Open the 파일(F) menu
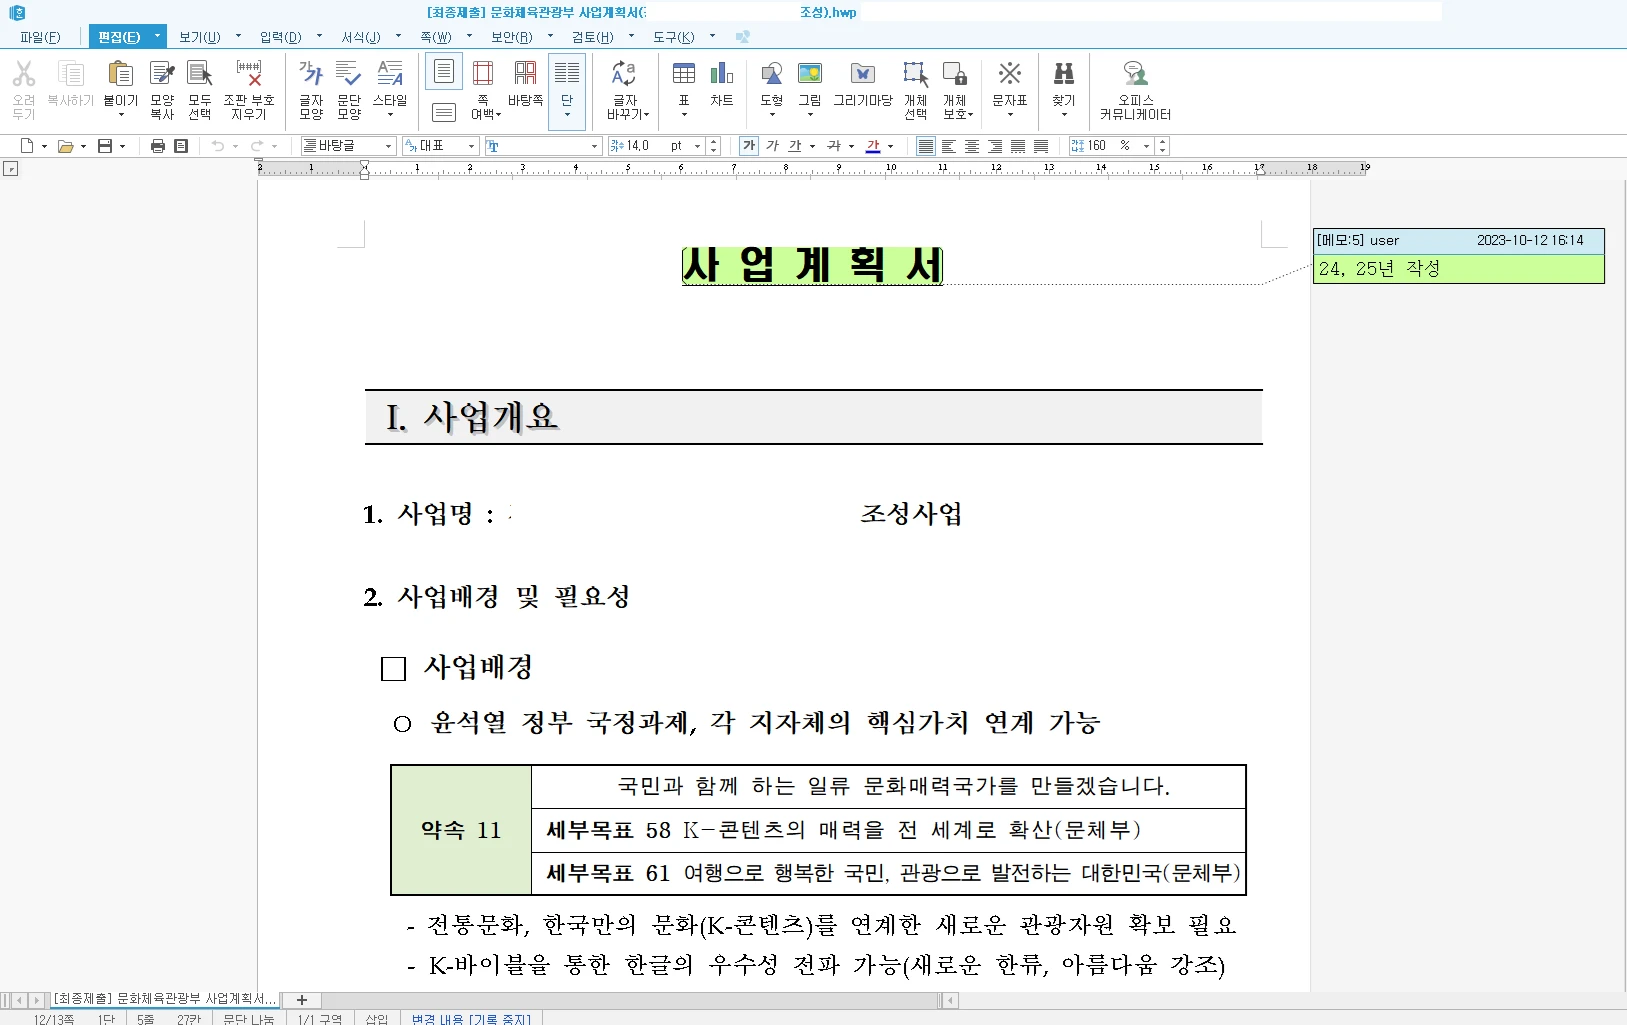 point(40,37)
